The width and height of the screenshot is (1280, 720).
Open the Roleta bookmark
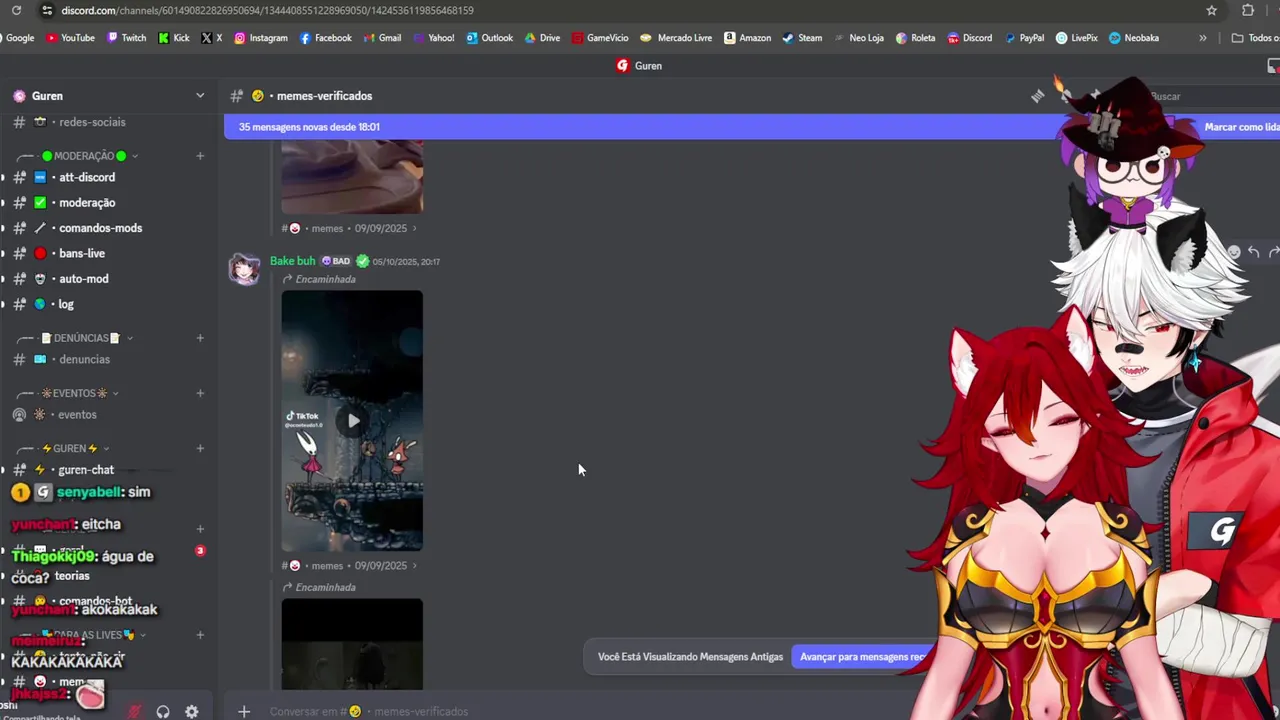915,38
